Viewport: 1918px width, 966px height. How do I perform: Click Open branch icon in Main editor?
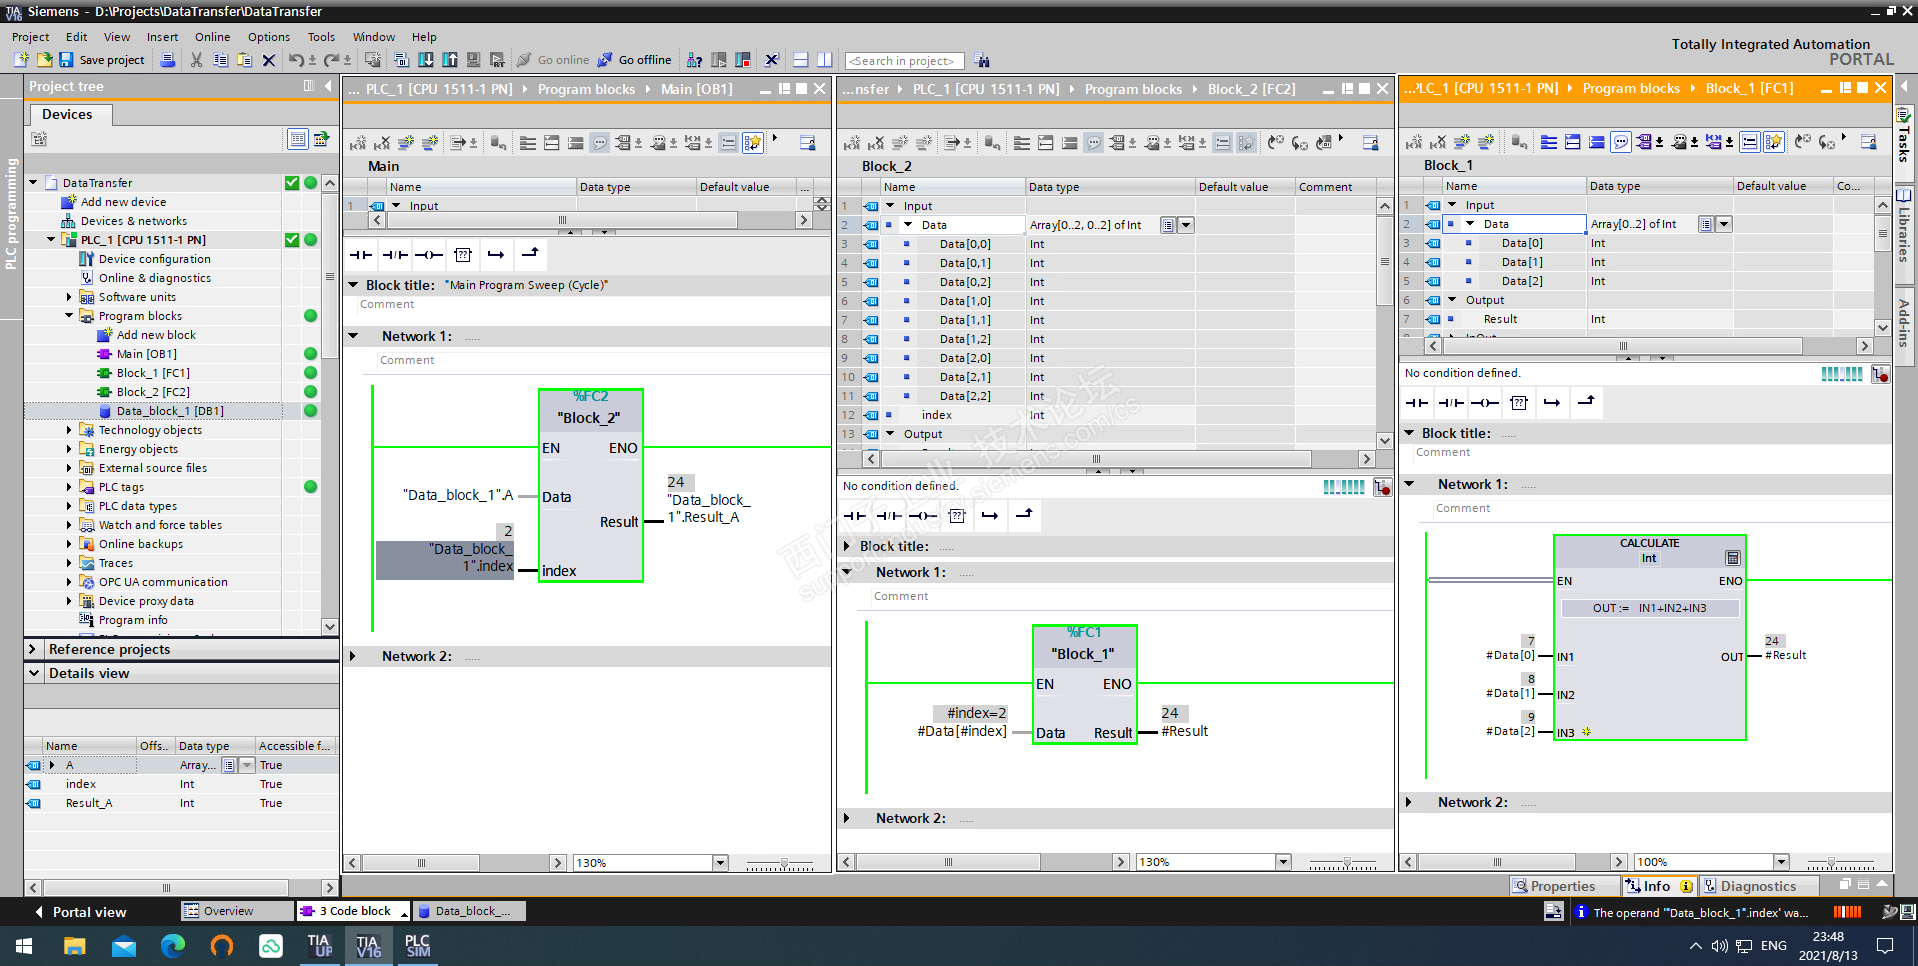point(496,255)
